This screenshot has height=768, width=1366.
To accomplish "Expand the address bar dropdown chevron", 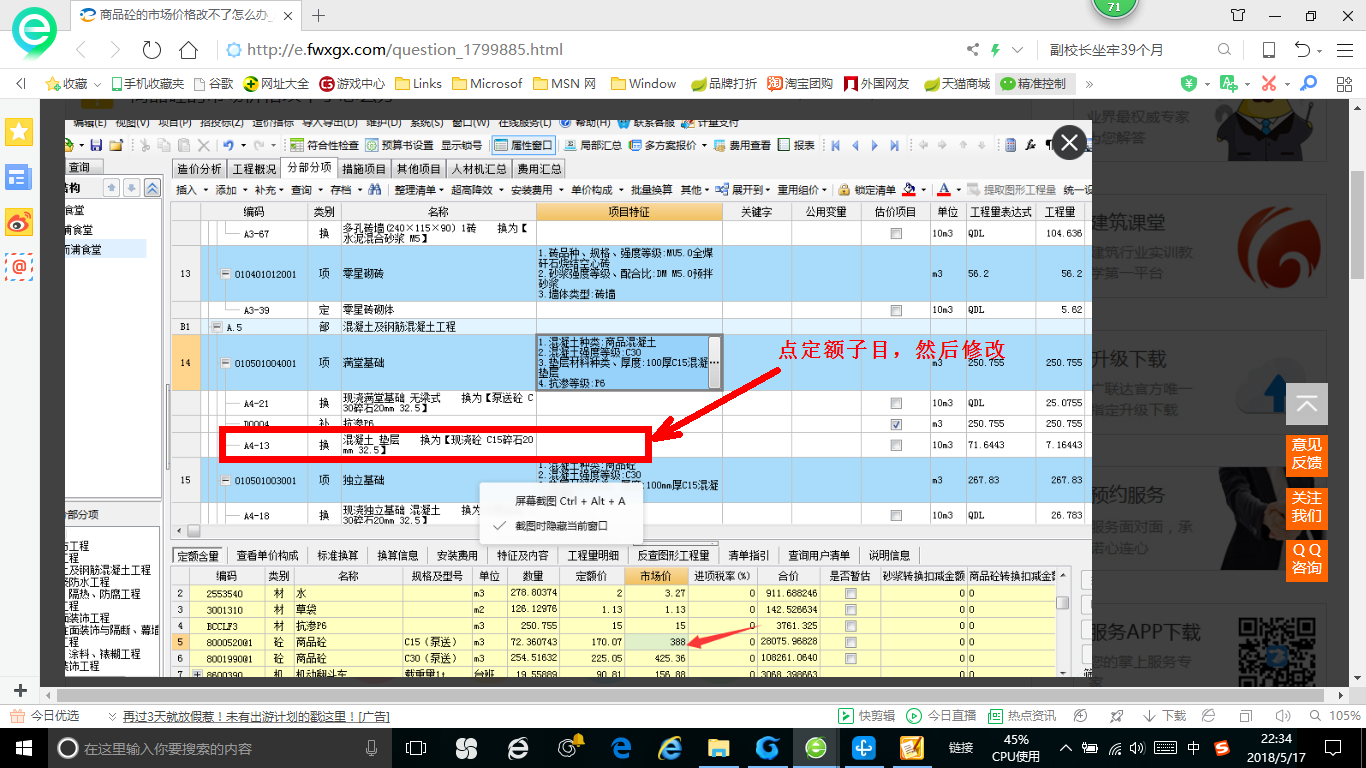I will point(1018,50).
